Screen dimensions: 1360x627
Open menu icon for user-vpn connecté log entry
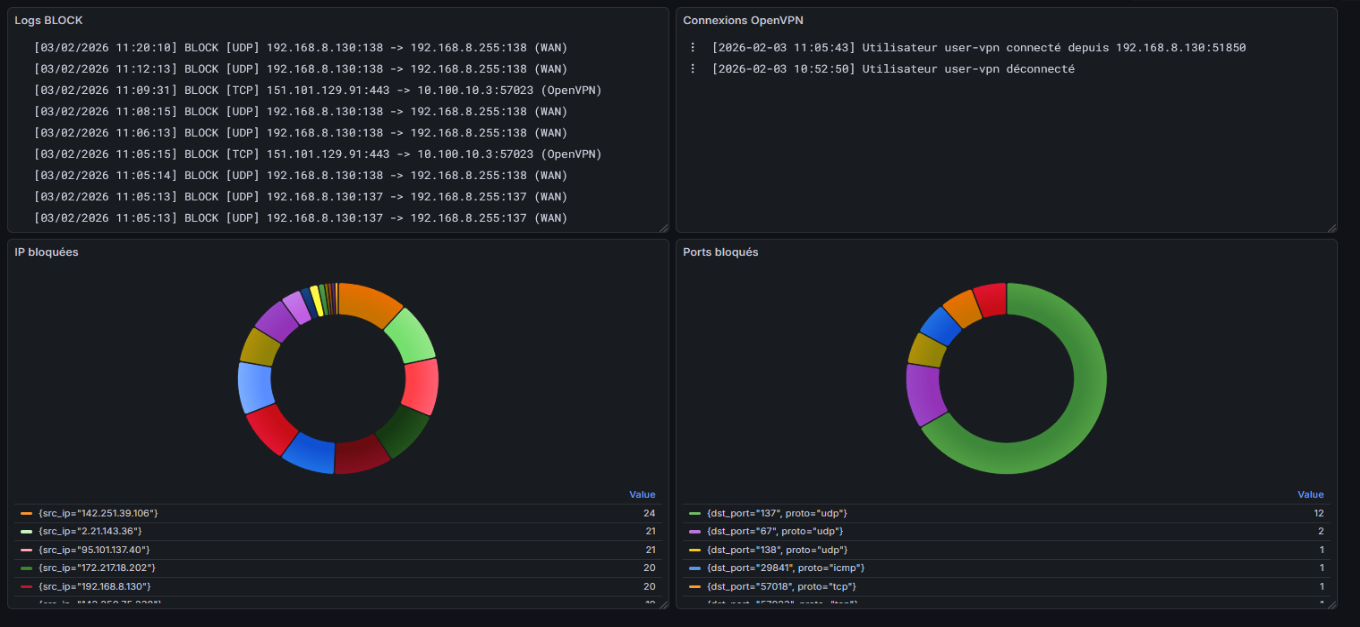[692, 48]
